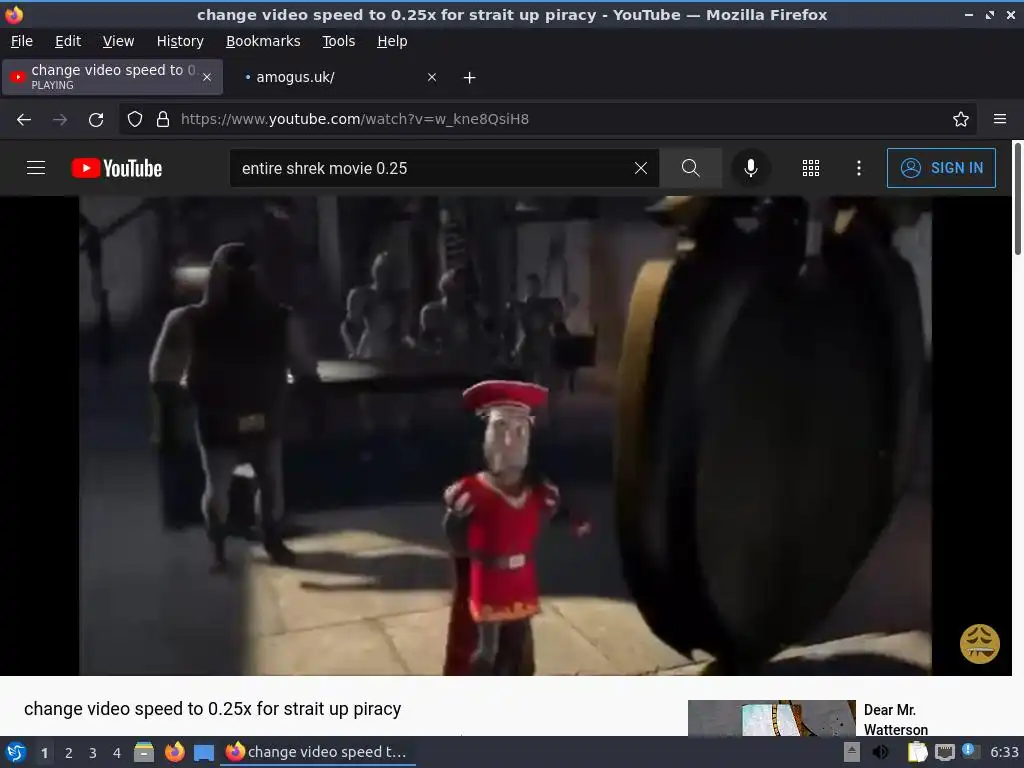Open the file manager from taskbar
This screenshot has height=768, width=1024.
(144, 752)
